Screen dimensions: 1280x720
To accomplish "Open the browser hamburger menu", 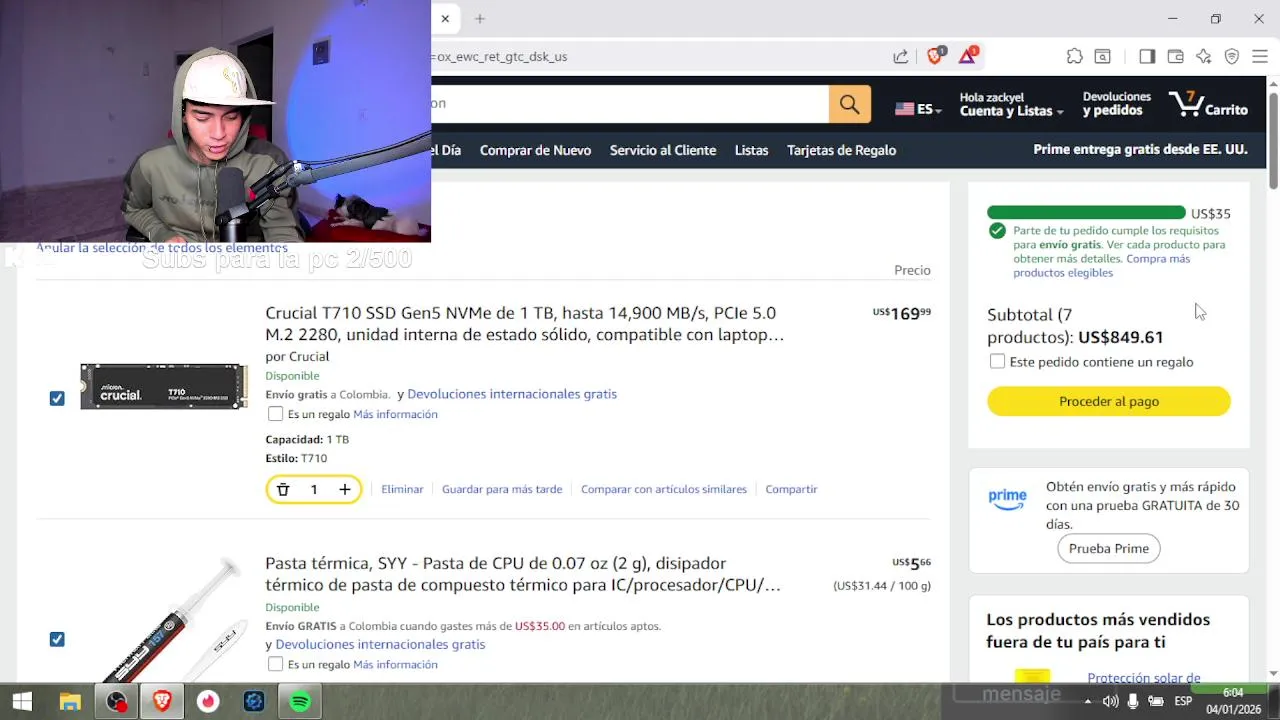I will (x=1259, y=56).
